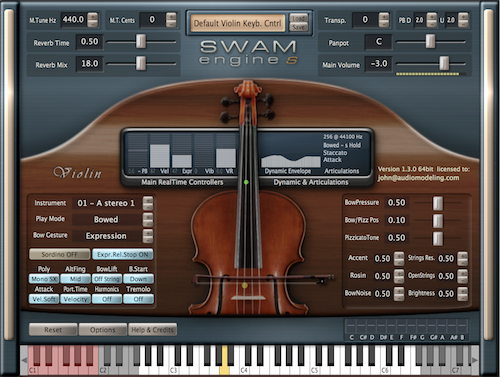
Task: Toggle Expr.Rel.Stop ON button
Action: 123,254
